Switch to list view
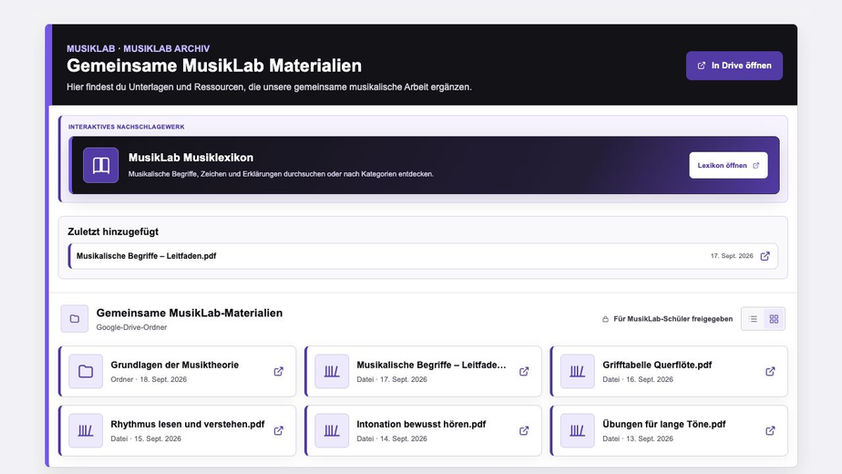 tap(753, 319)
